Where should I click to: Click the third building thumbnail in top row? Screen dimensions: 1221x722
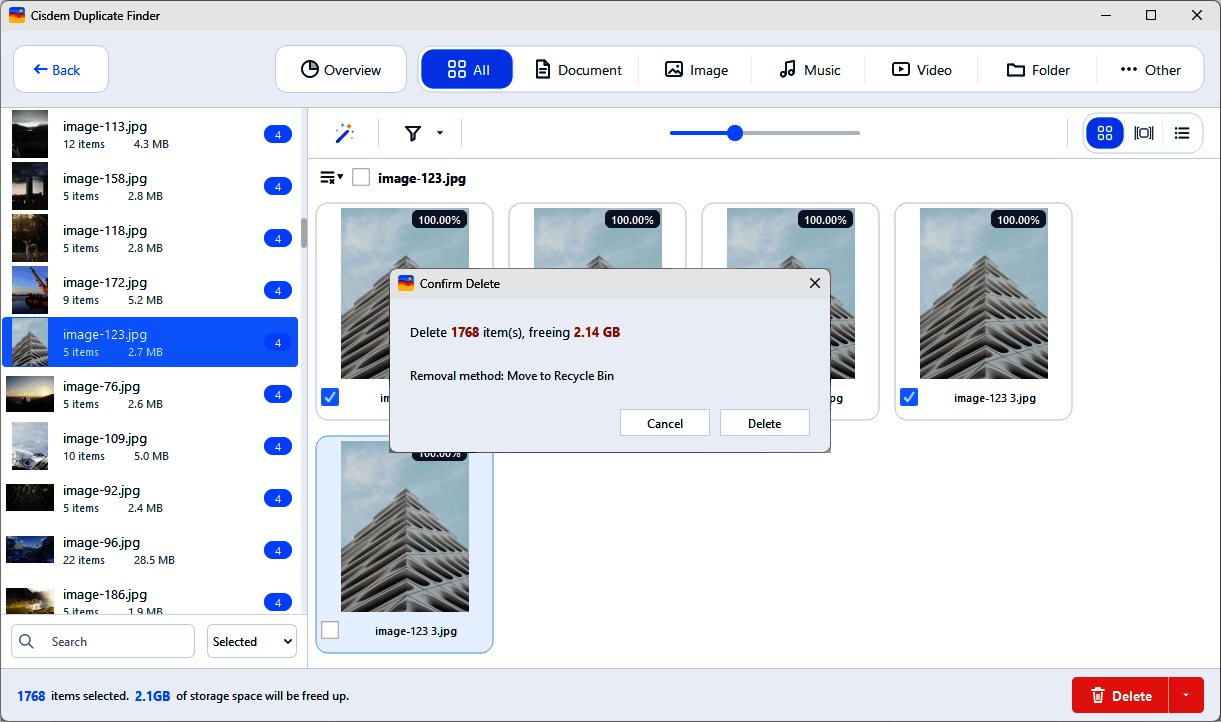click(x=790, y=240)
